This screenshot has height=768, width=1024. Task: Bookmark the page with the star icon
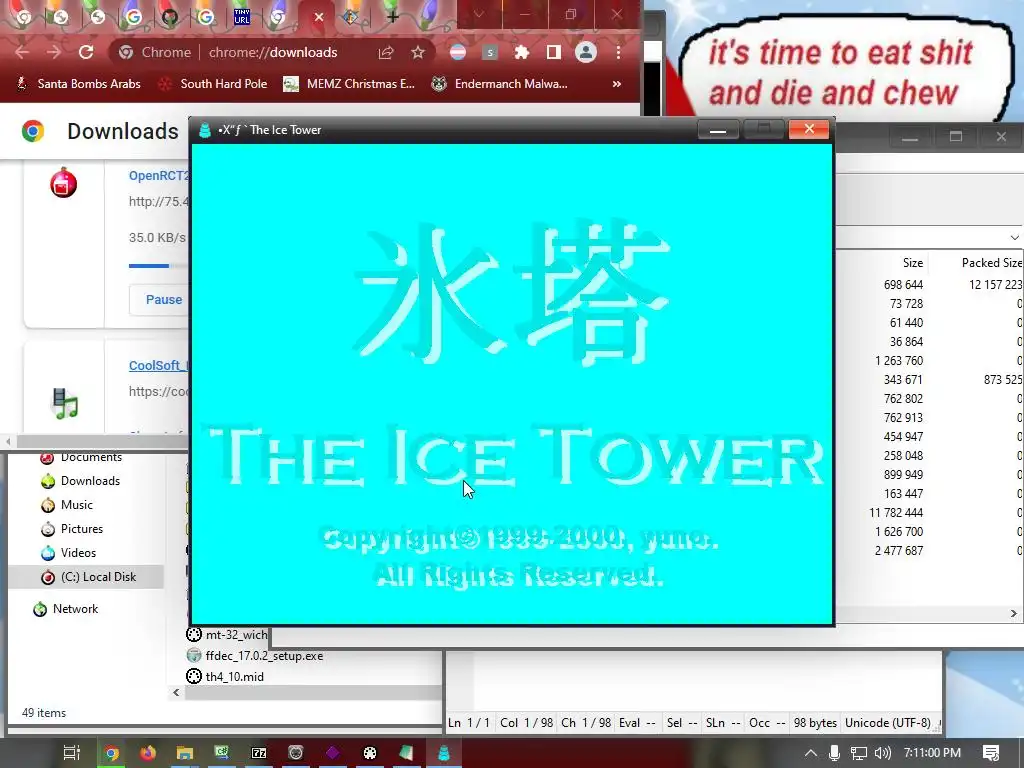[x=418, y=52]
